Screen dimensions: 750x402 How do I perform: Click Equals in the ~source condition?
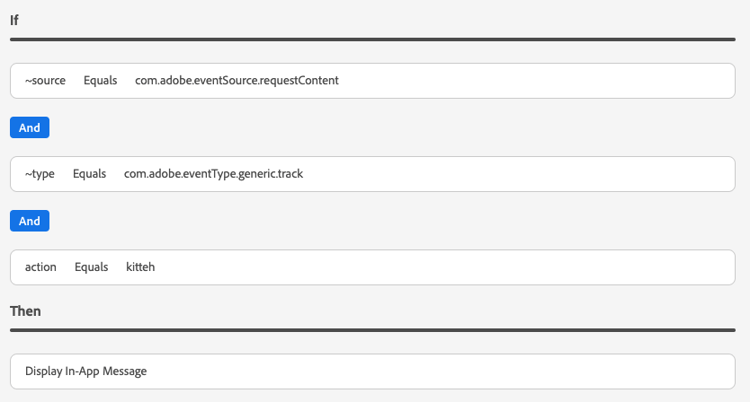click(100, 81)
